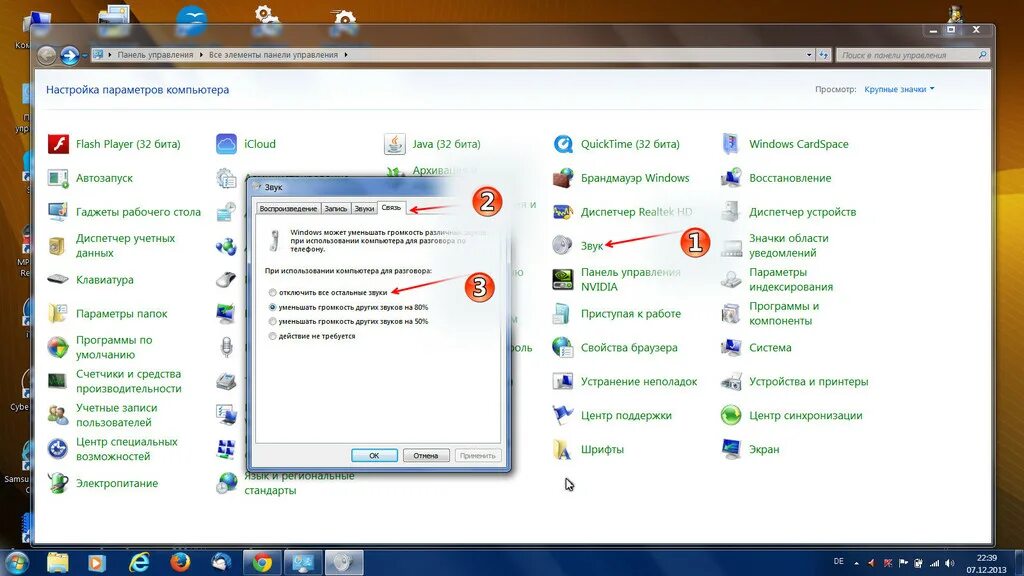The width and height of the screenshot is (1024, 576).
Task: Open Учетные записи пользователей
Action: [103, 415]
